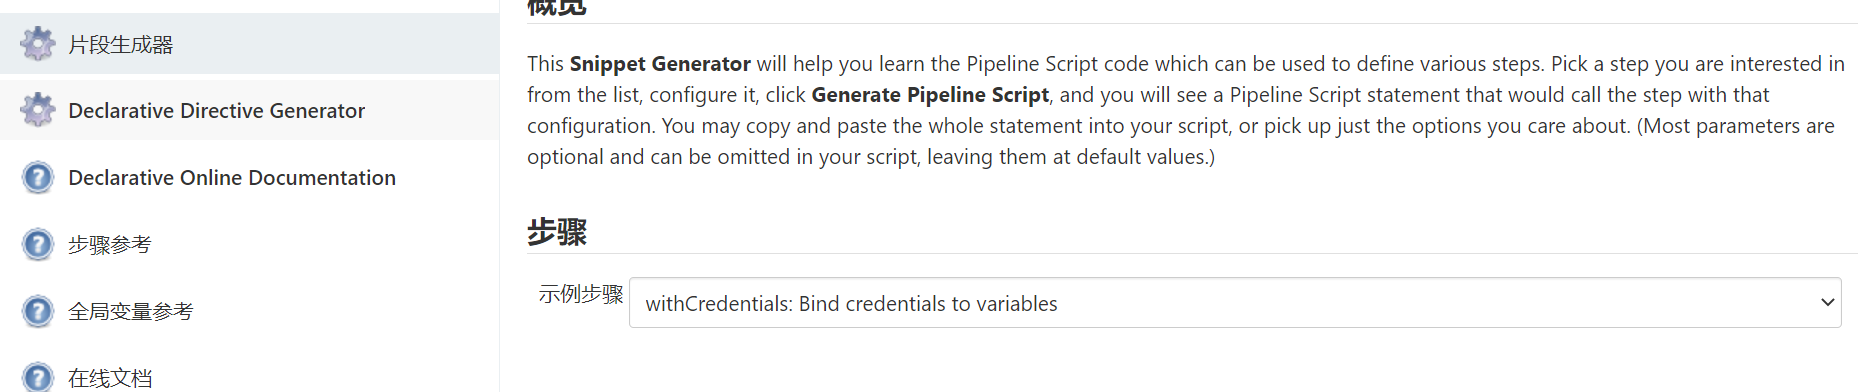This screenshot has width=1864, height=392.
Task: Click the 示例步骤 field label
Action: point(581,294)
